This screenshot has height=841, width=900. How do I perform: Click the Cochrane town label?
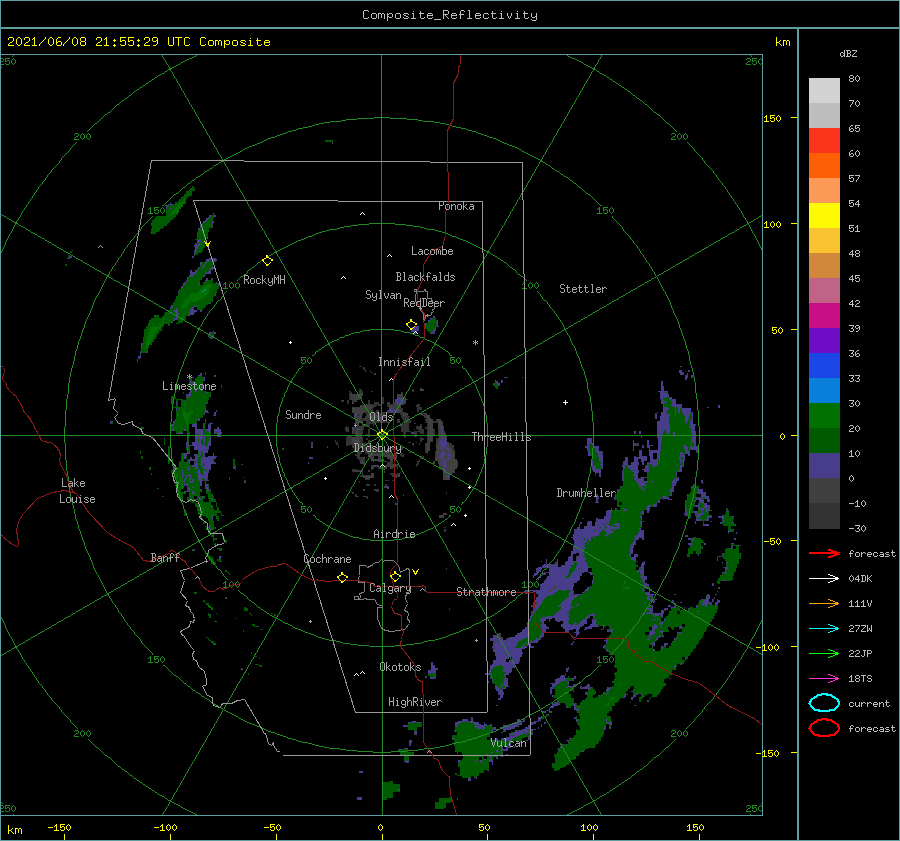(x=327, y=559)
